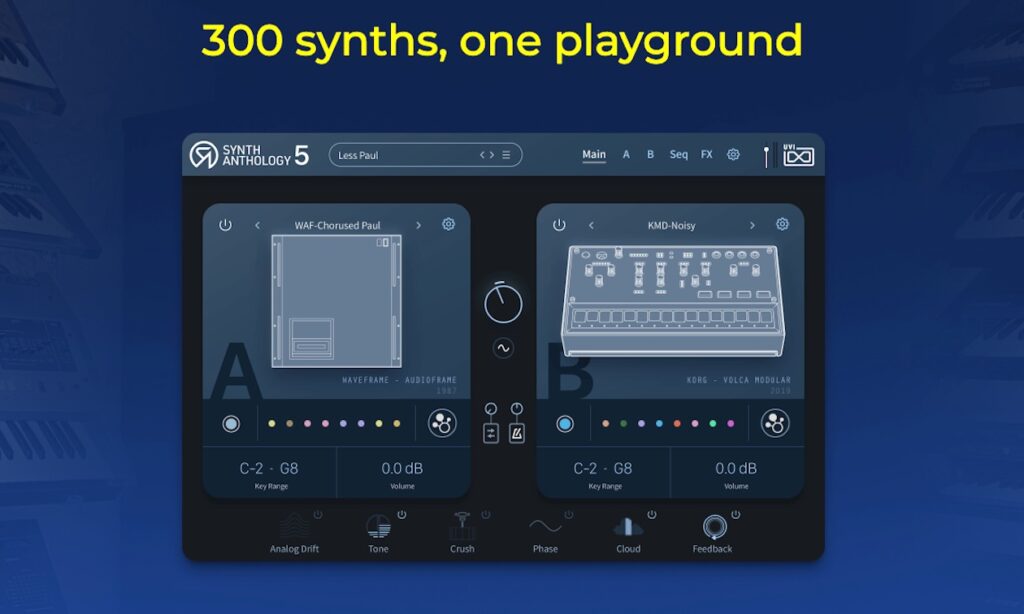Viewport: 1024px width, 614px height.
Task: Toggle Feedback effect power
Action: click(x=735, y=515)
